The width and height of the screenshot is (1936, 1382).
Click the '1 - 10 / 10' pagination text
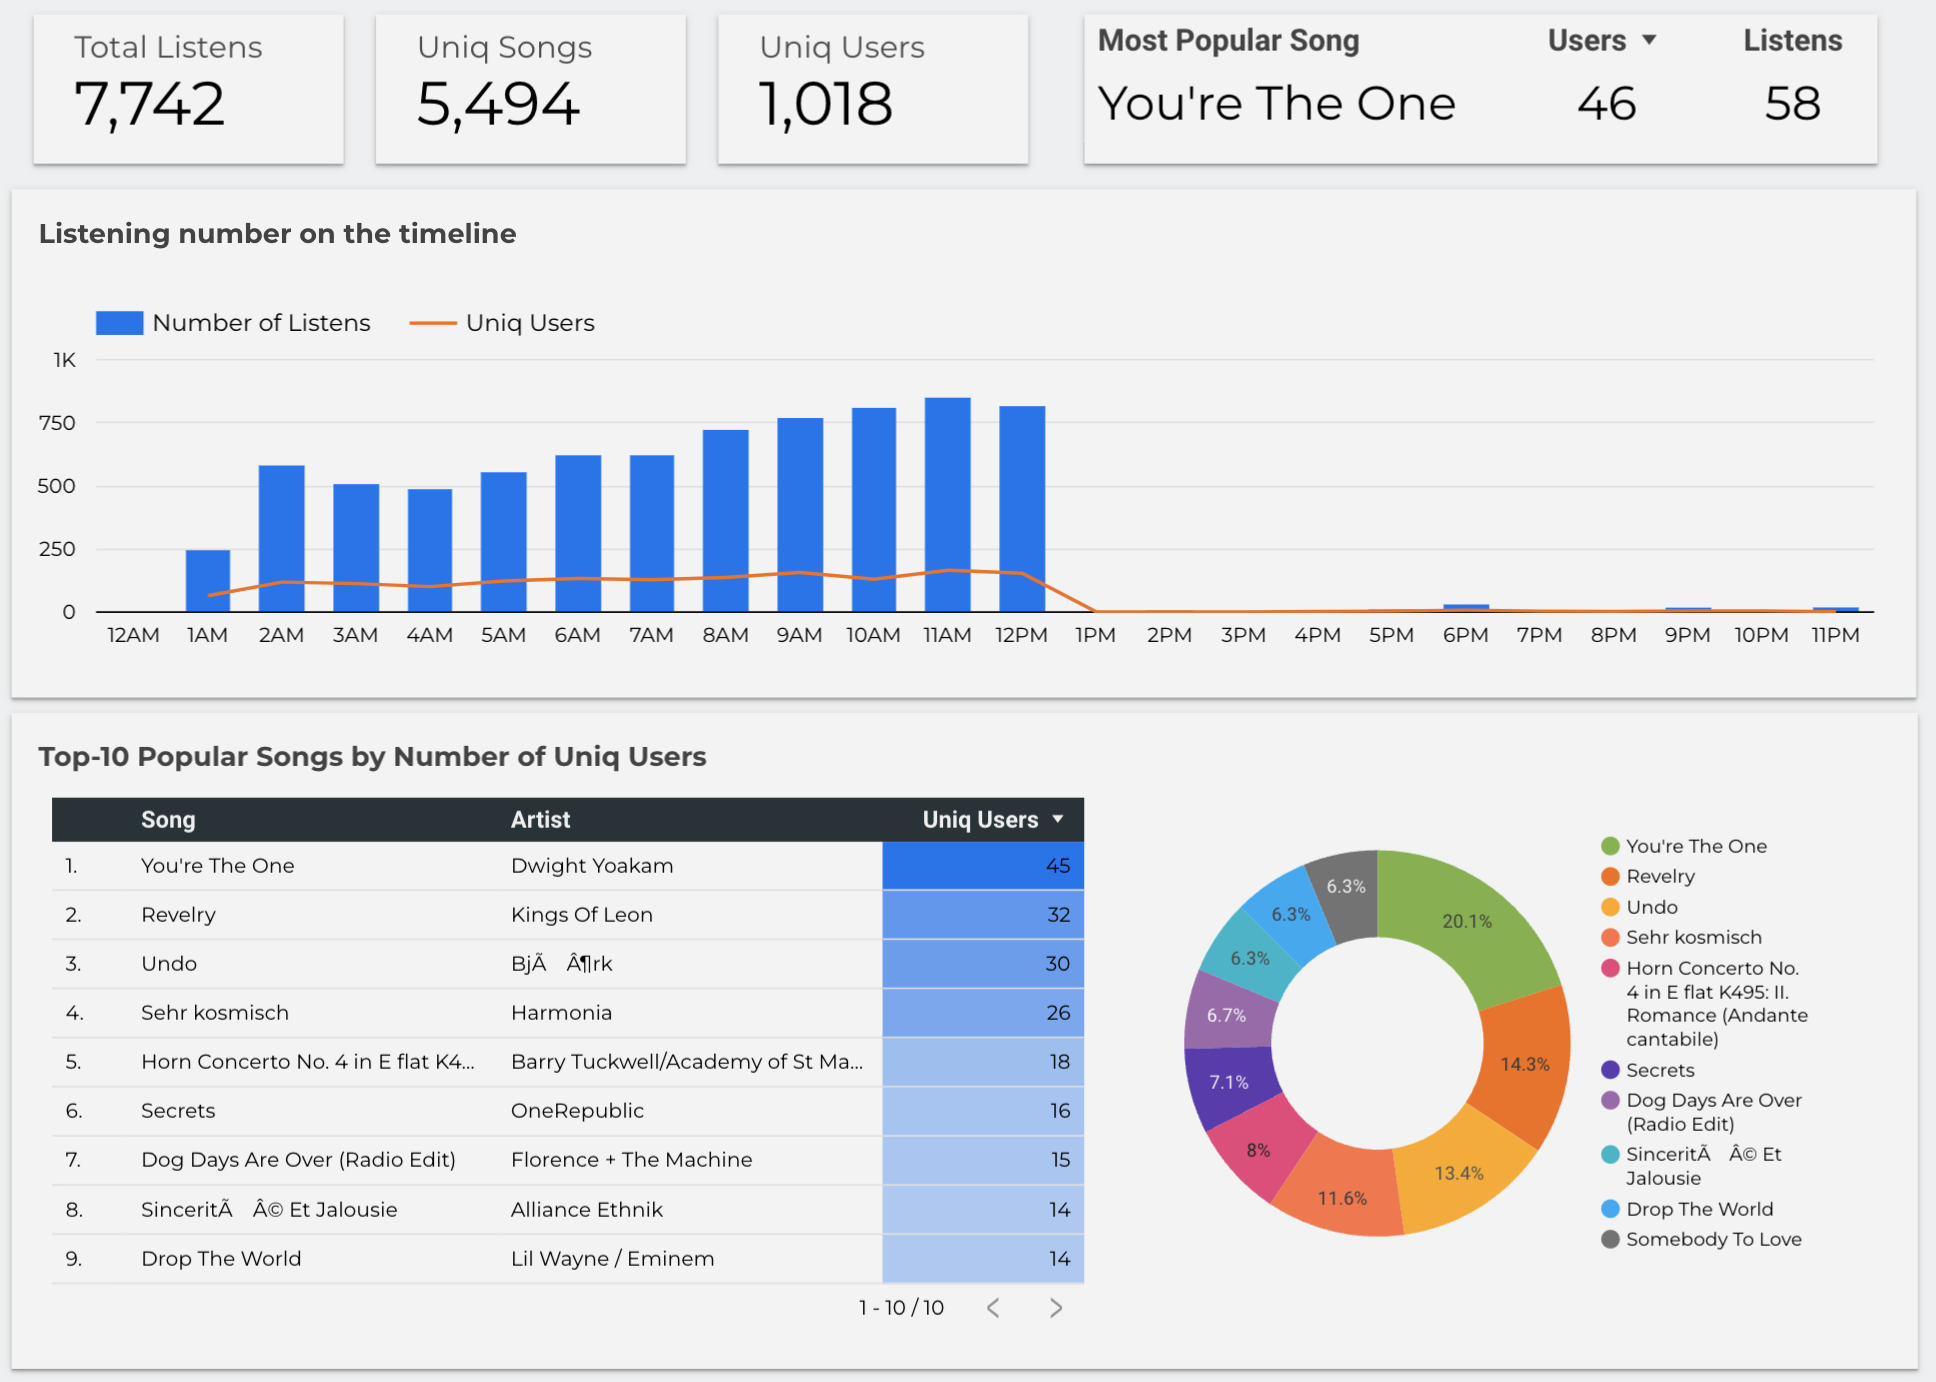901,1308
